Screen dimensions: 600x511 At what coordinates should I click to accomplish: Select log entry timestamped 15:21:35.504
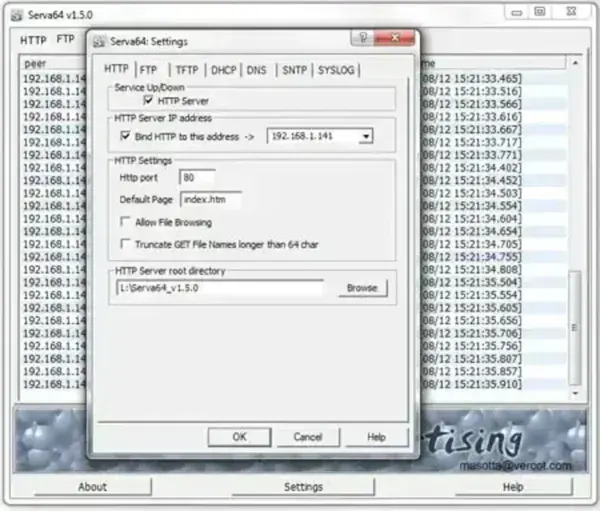[x=472, y=282]
